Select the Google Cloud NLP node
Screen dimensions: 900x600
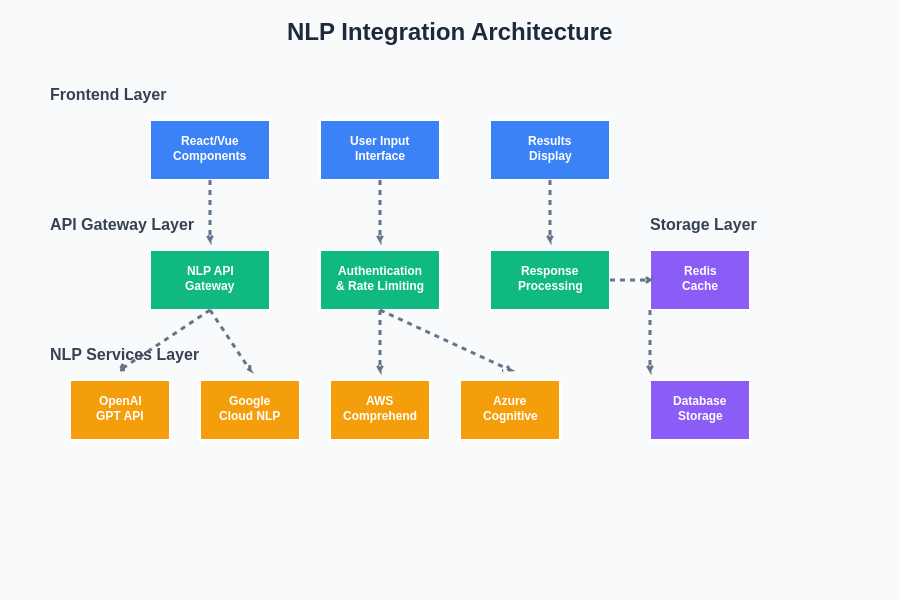click(250, 410)
